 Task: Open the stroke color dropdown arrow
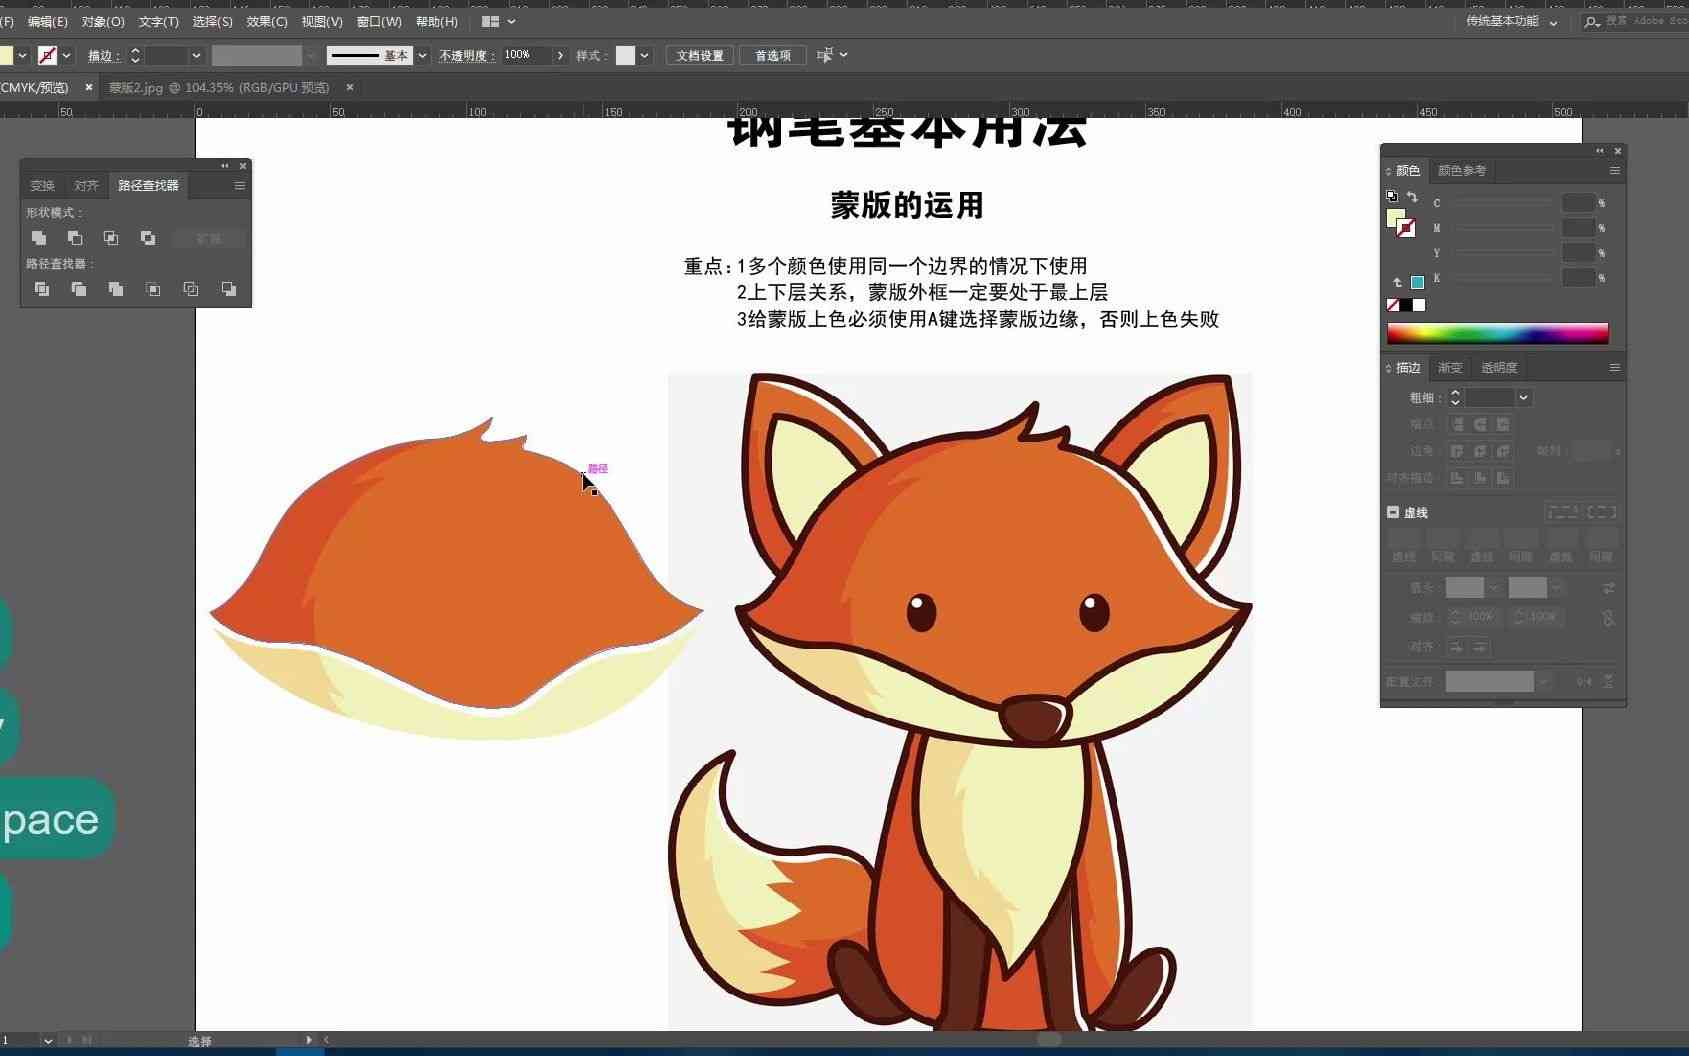67,55
